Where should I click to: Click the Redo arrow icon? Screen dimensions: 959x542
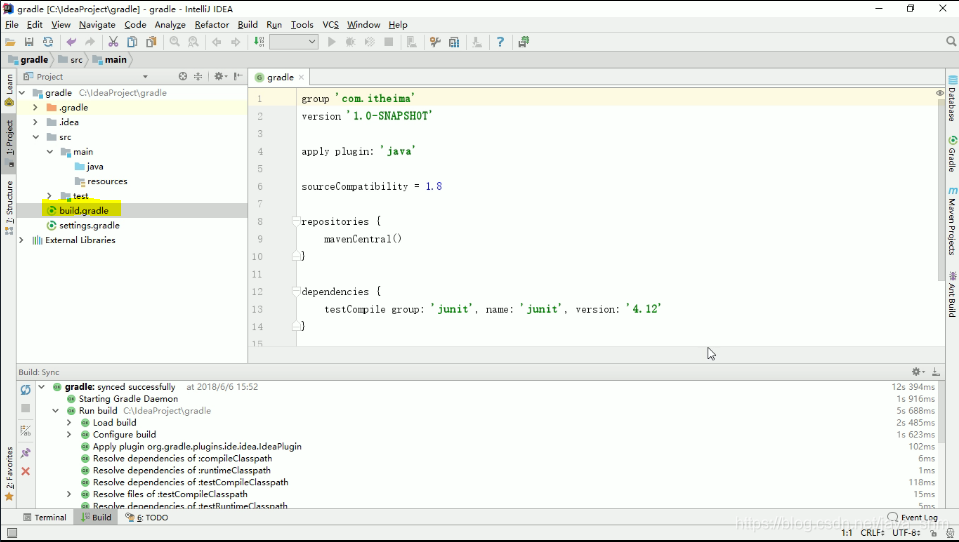click(90, 42)
